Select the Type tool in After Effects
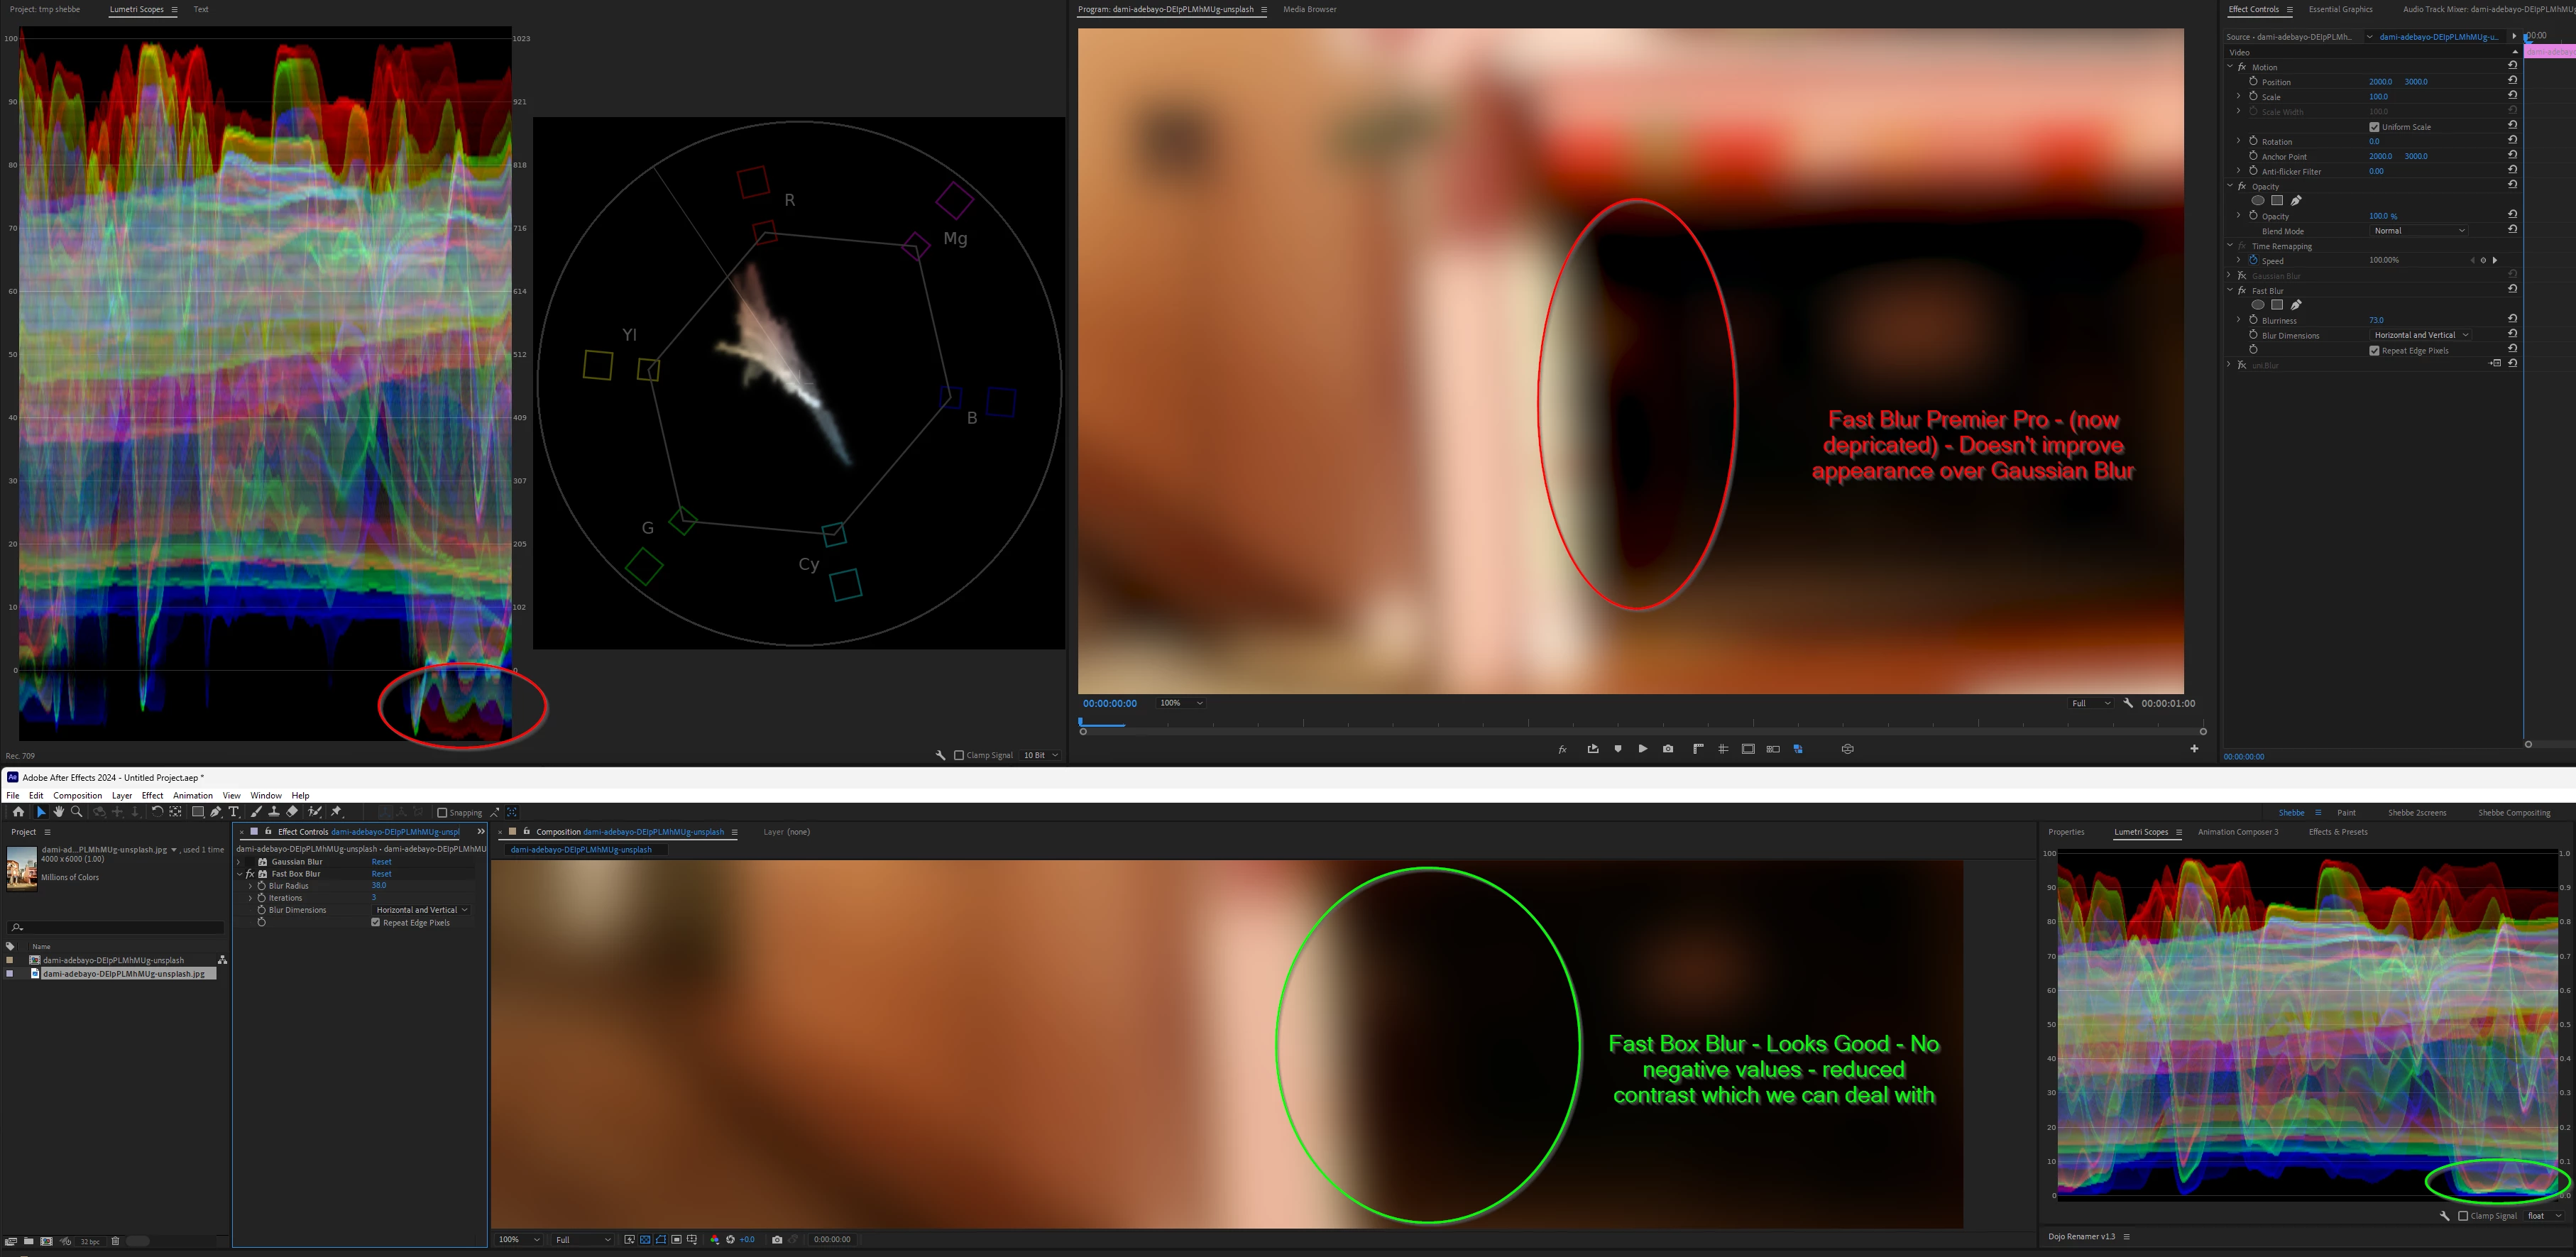 click(x=234, y=812)
